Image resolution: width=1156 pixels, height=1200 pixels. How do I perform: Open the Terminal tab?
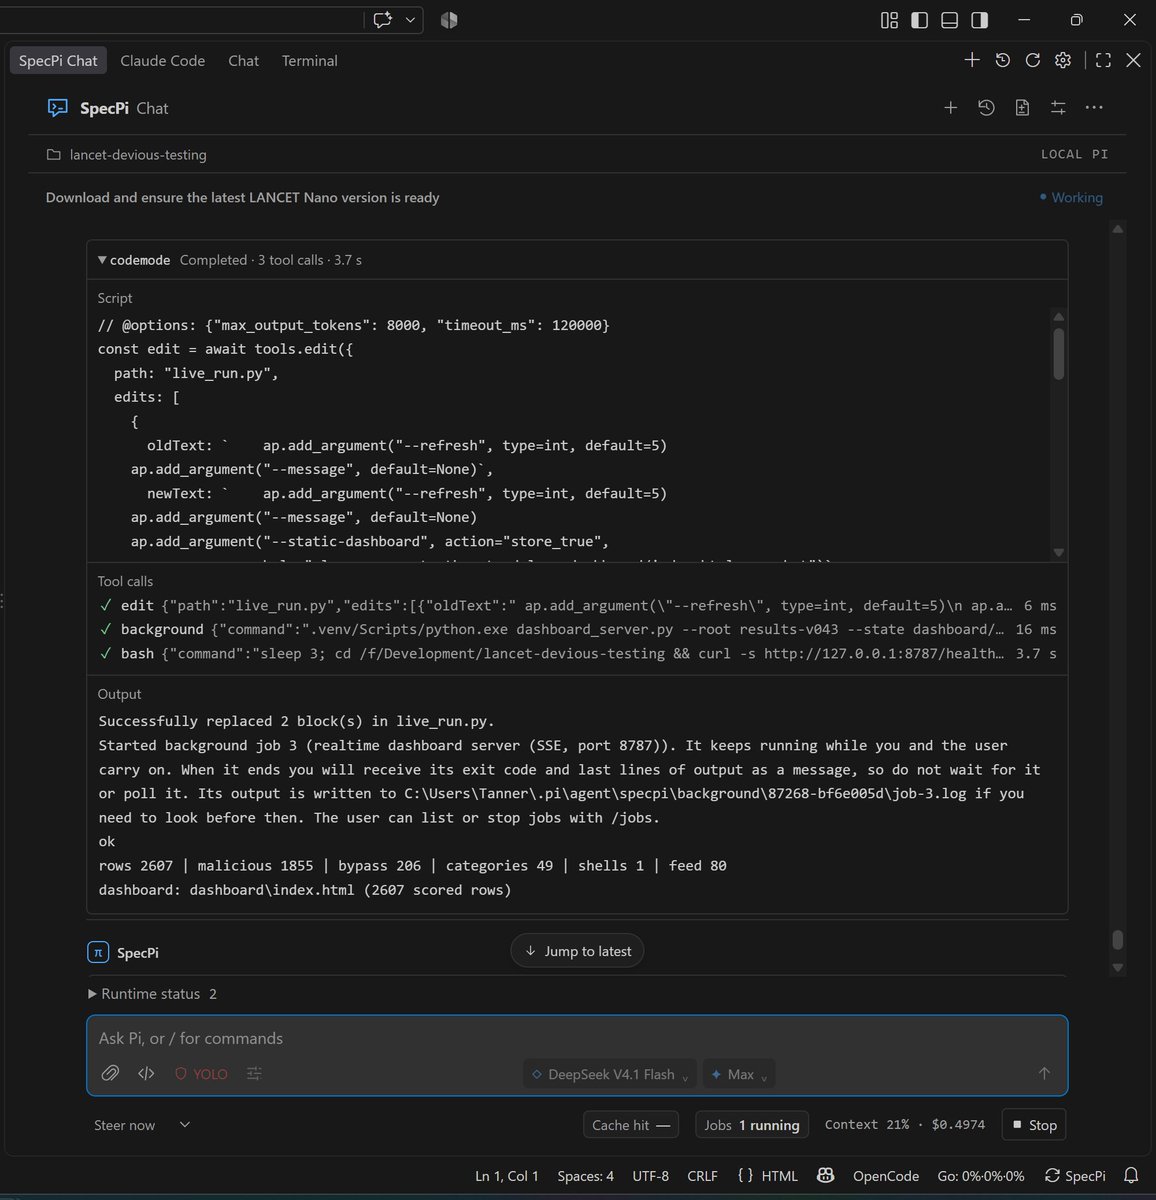309,60
